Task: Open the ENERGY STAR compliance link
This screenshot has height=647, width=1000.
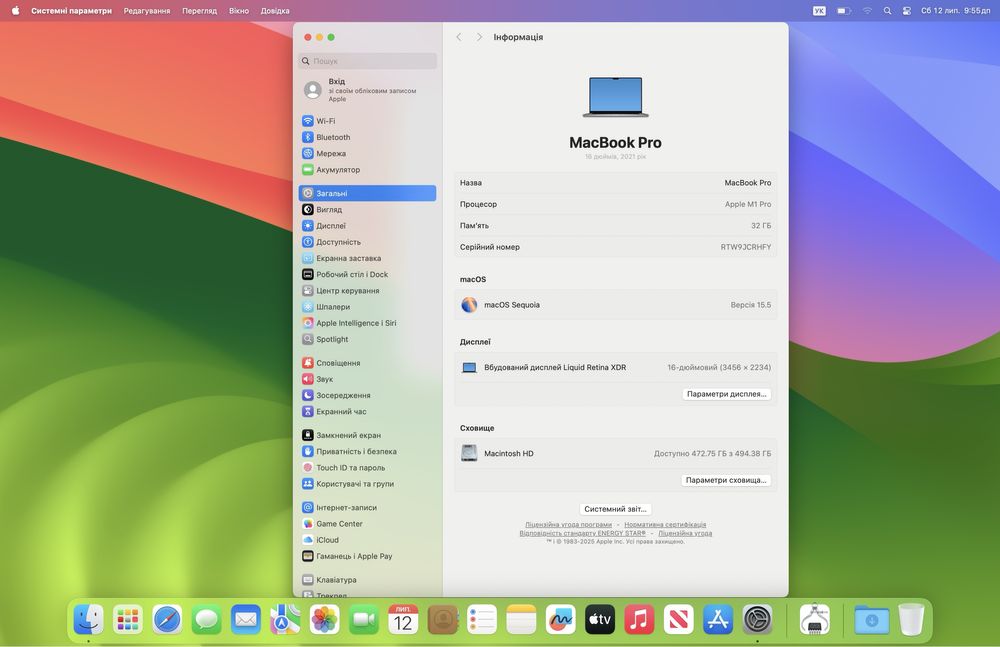Action: [582, 533]
